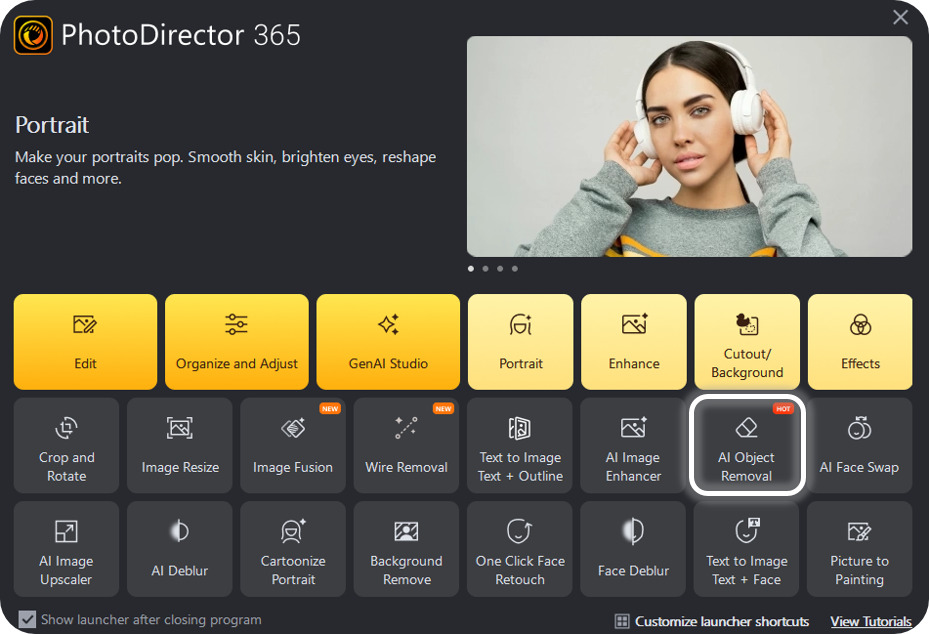Open the View Tutorials link
This screenshot has height=634, width=929.
(x=871, y=621)
